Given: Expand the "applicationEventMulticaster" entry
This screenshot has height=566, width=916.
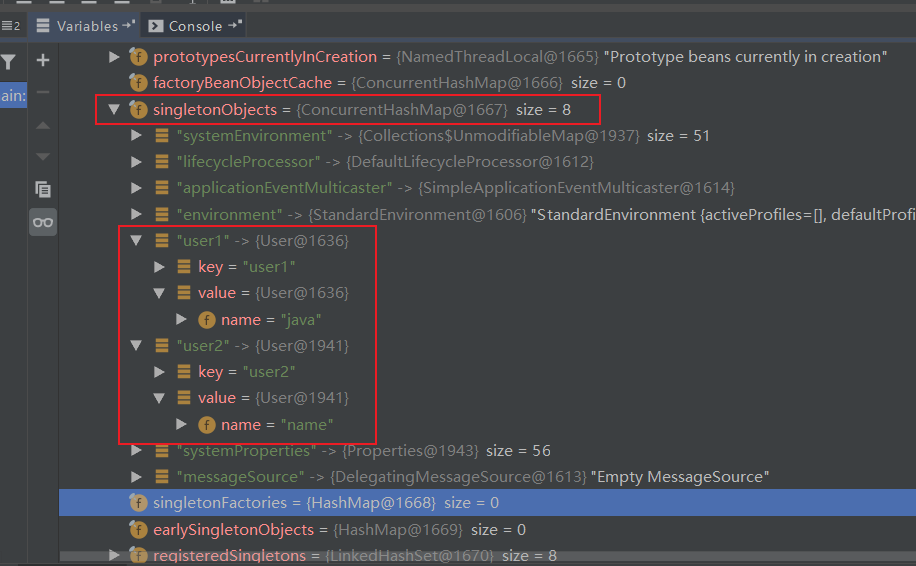Looking at the screenshot, I should [x=136, y=187].
